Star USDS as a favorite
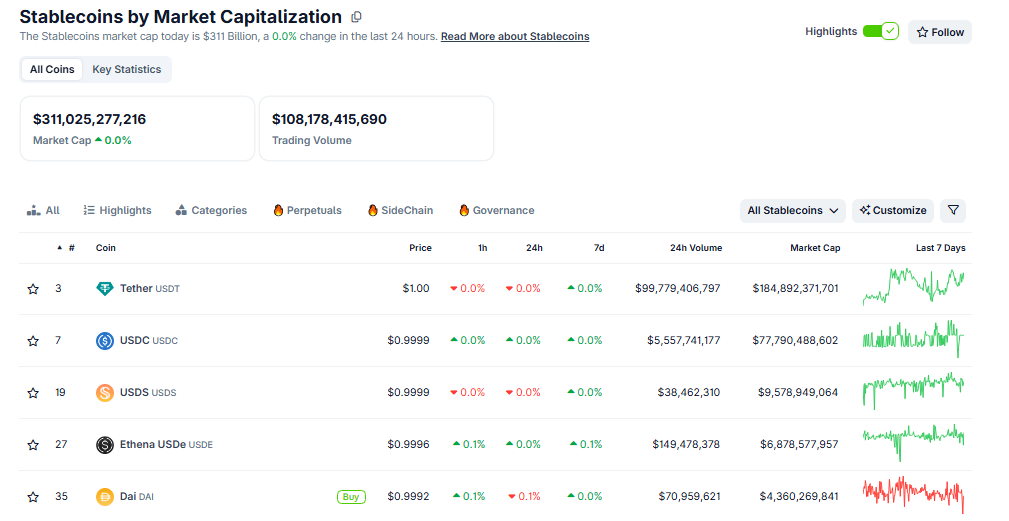1009x521 pixels. tap(33, 393)
